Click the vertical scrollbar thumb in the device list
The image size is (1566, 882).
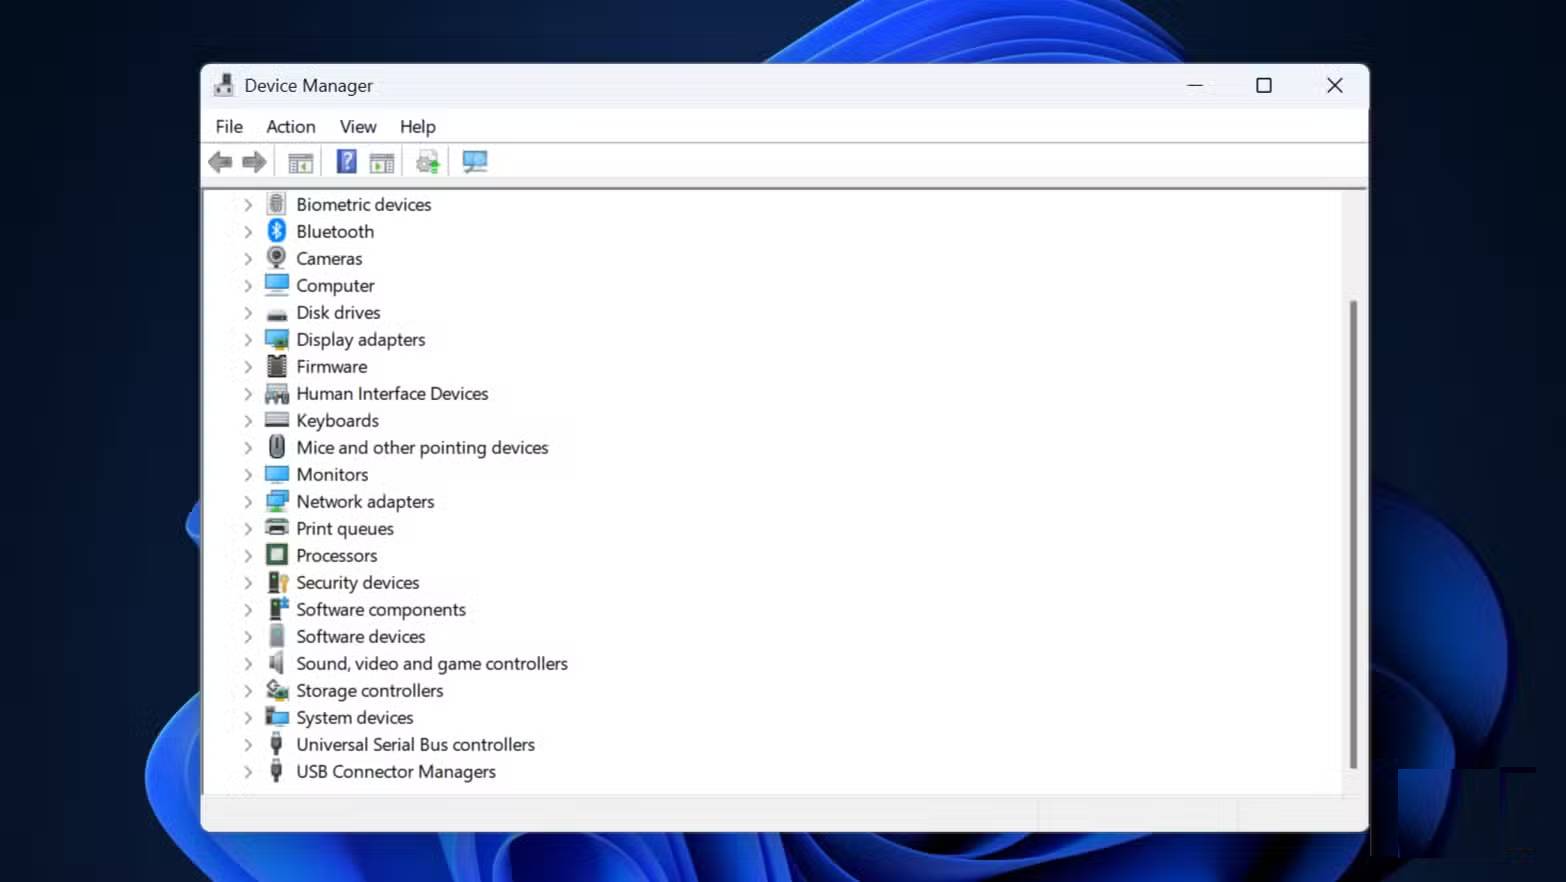1353,534
